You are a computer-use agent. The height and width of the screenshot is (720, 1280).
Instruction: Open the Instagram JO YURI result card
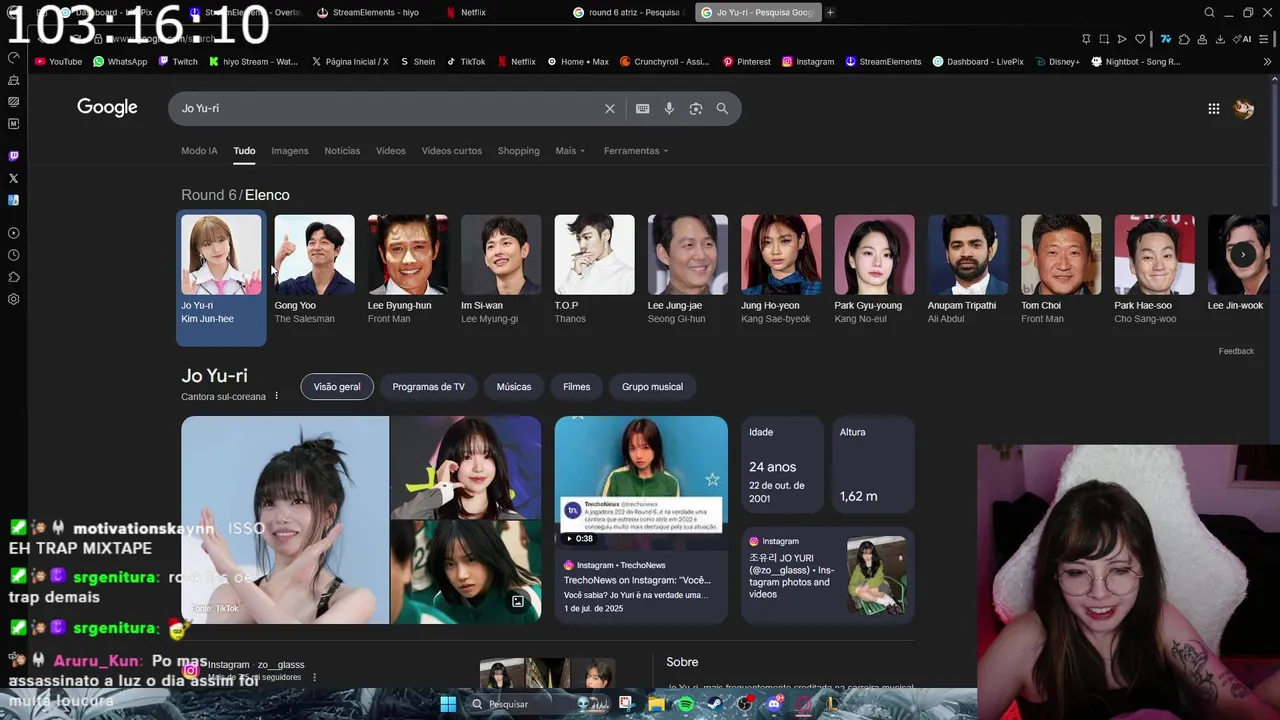[x=827, y=575]
